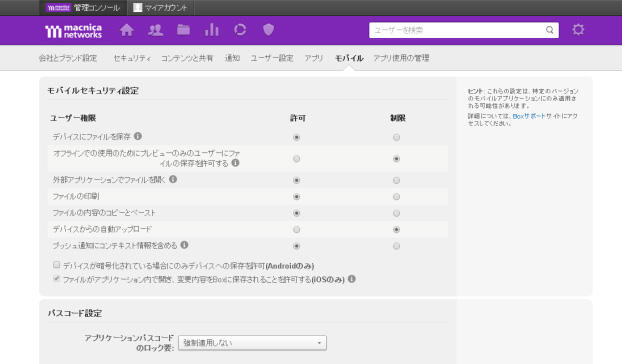Open the 通知 tab

tap(232, 58)
